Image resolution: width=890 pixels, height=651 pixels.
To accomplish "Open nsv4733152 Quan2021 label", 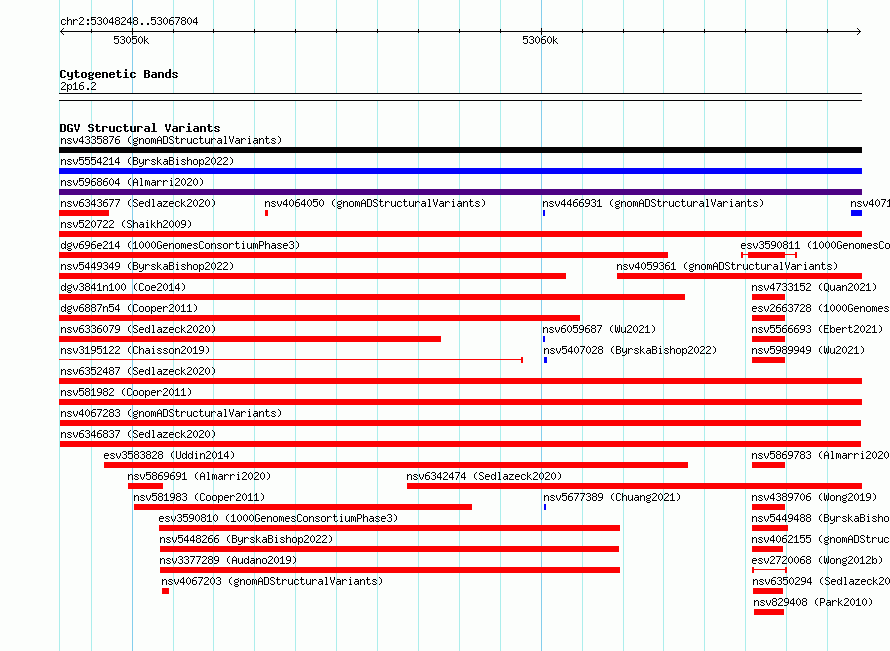I will [814, 287].
